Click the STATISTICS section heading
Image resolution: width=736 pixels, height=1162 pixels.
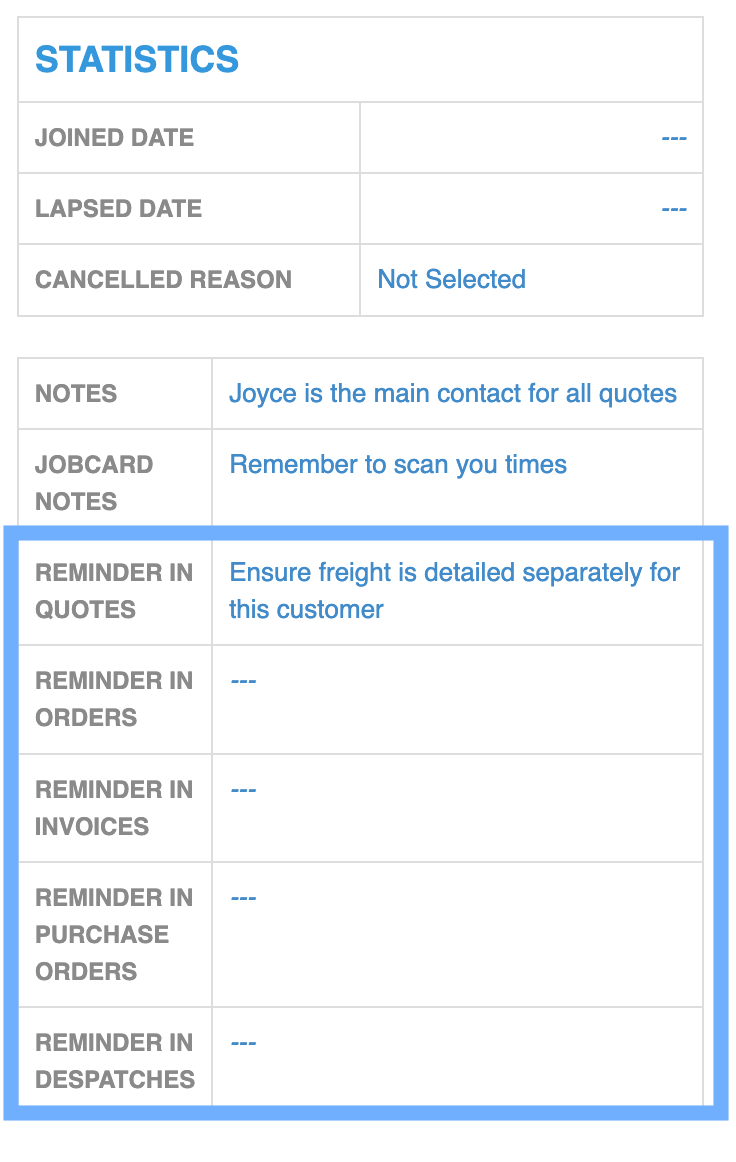tap(137, 59)
